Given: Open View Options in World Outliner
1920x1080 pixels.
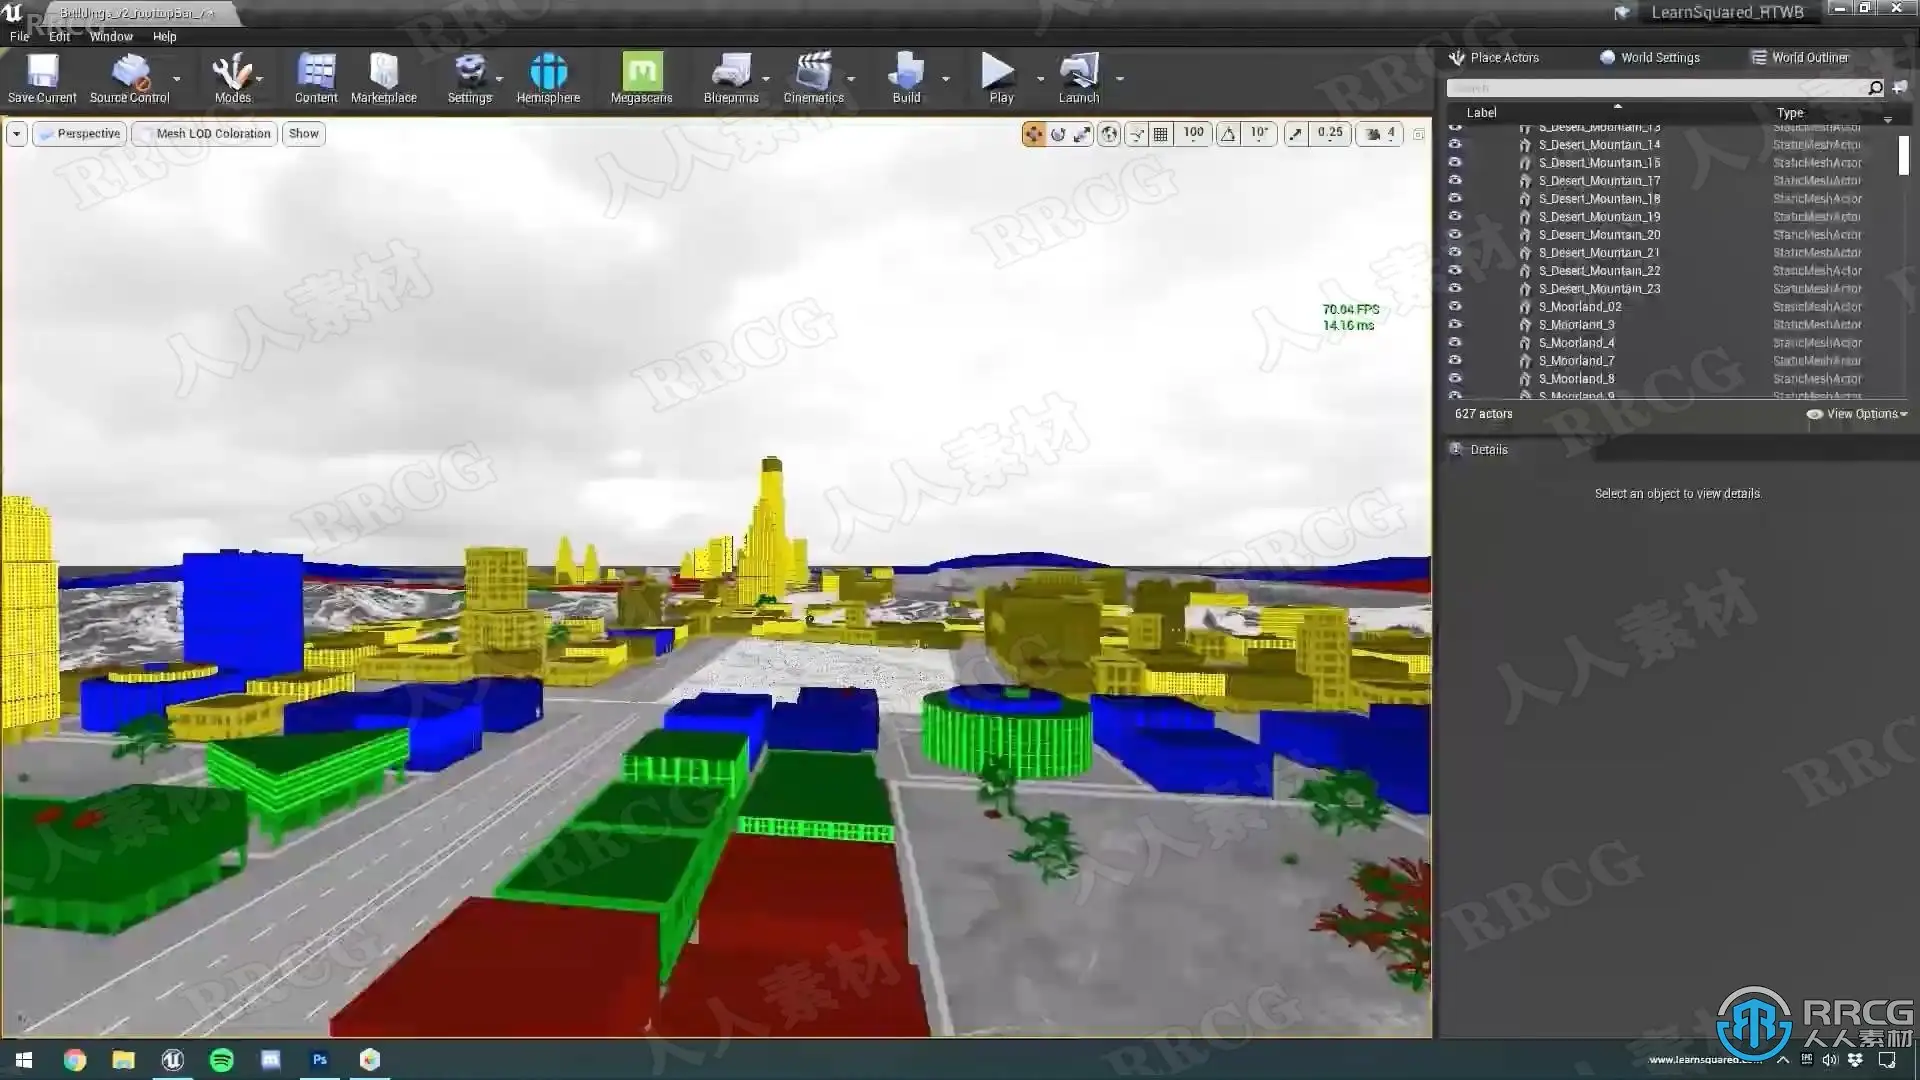Looking at the screenshot, I should pos(1858,414).
